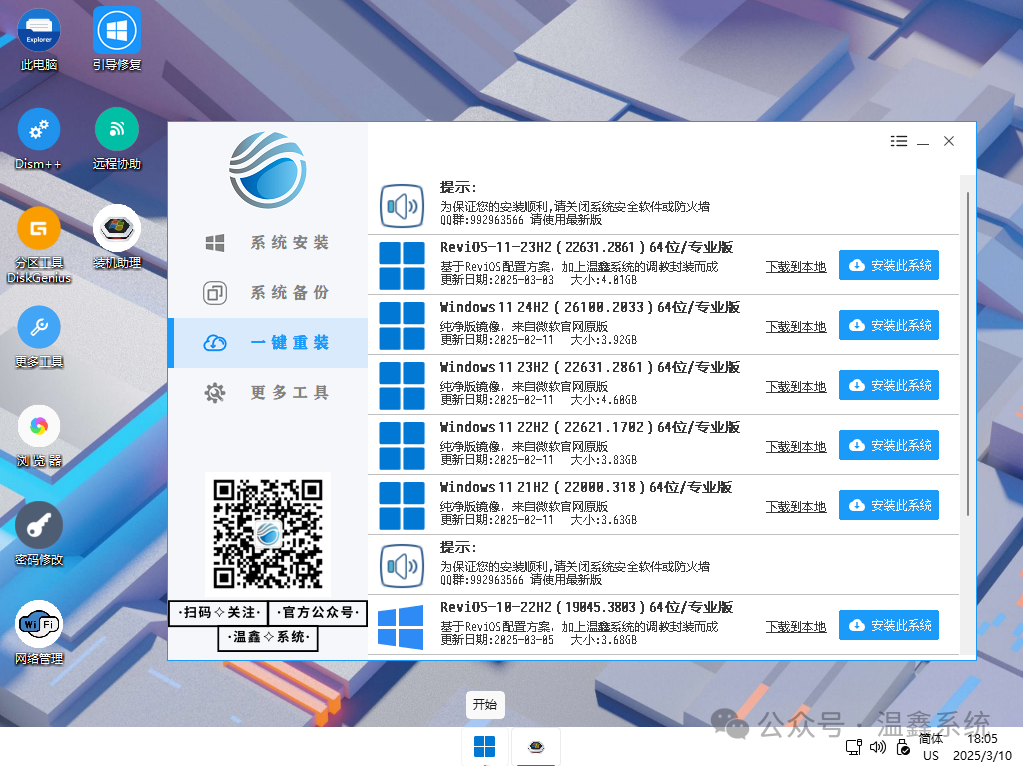Open the volume icon in the system tray
The image size is (1023, 766).
tap(877, 746)
